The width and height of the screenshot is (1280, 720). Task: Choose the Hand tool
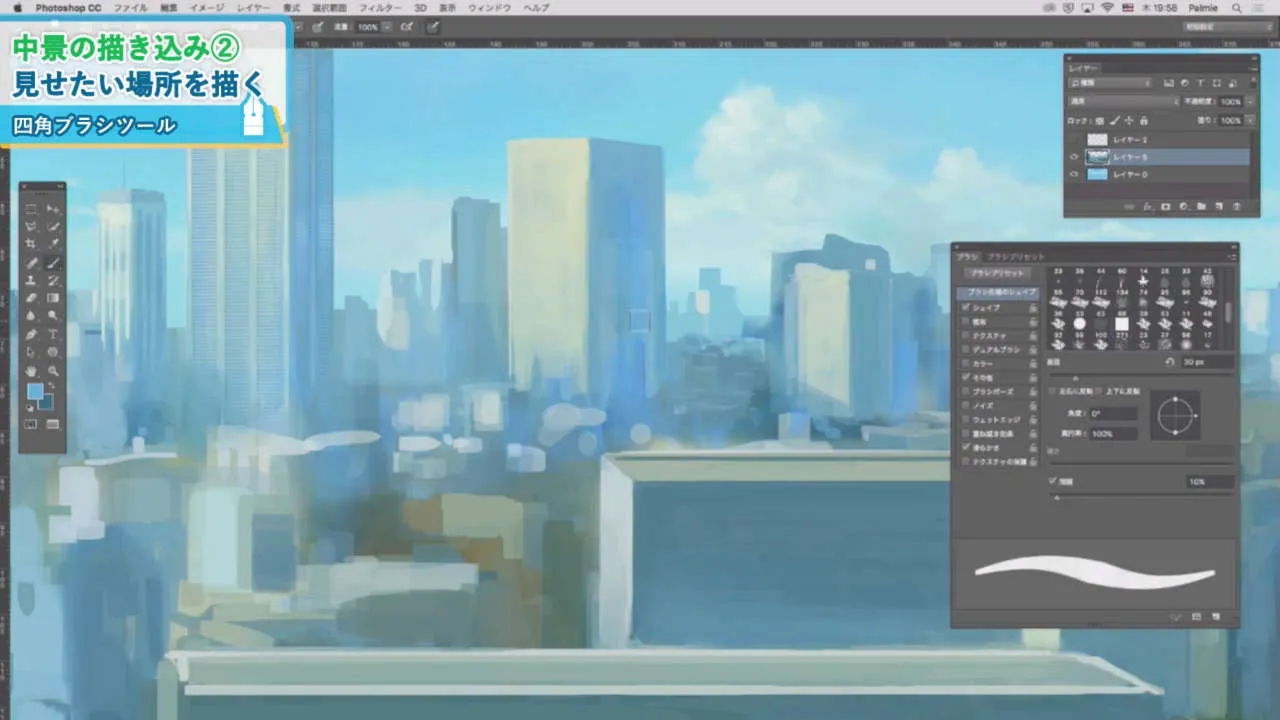pos(31,370)
